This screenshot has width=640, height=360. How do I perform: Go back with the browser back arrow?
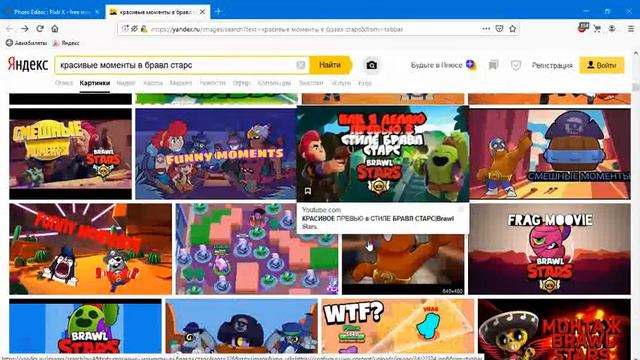[9, 29]
